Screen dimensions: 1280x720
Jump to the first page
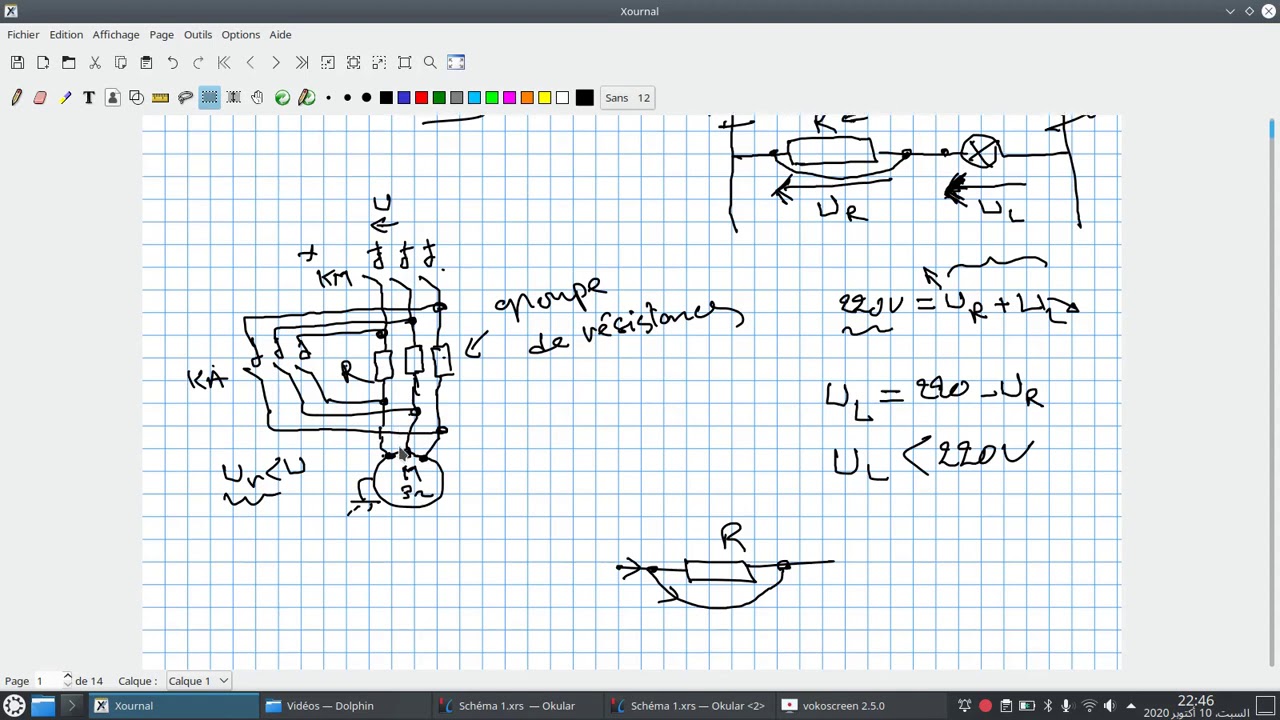[224, 63]
